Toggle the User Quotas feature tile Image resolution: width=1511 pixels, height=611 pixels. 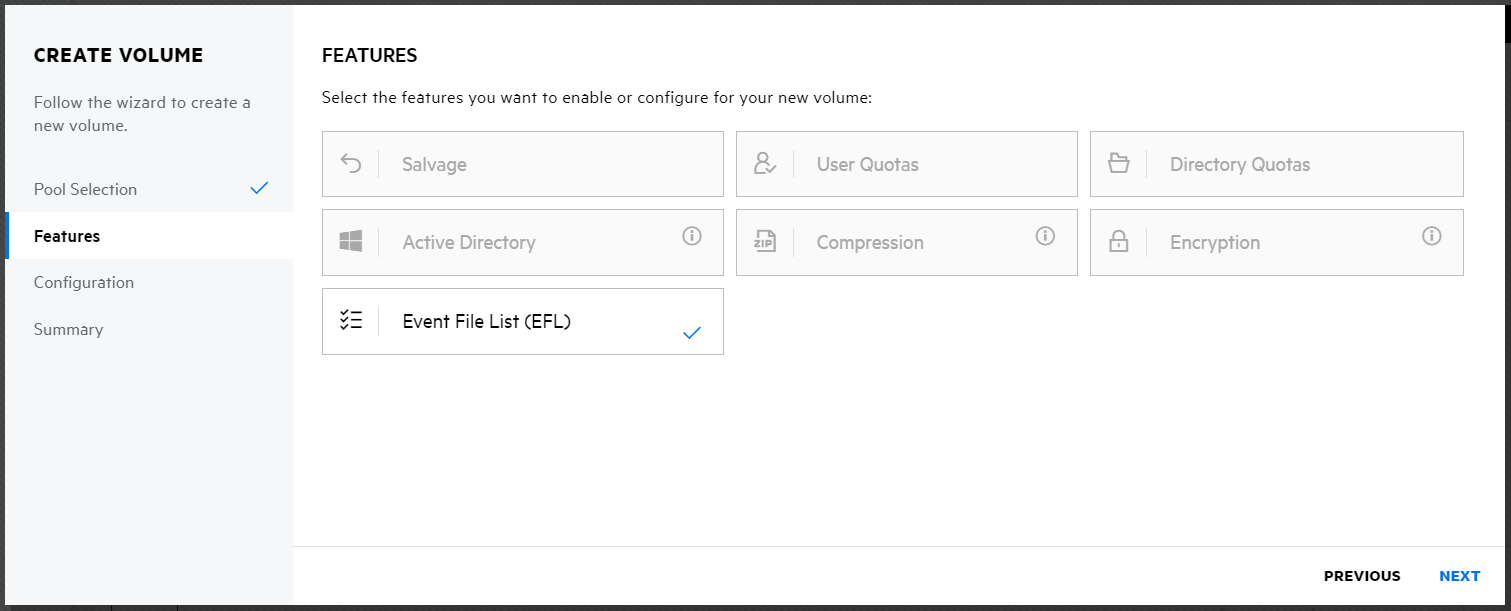coord(906,164)
